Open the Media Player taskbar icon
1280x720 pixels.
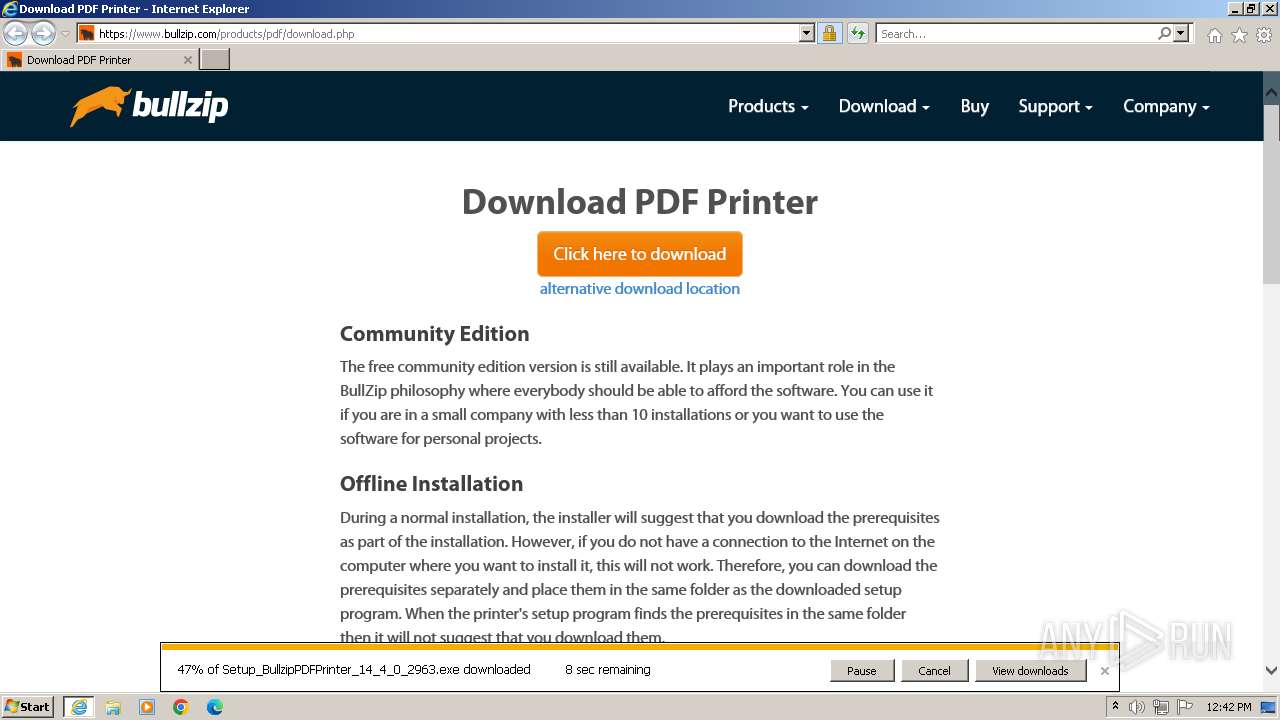coord(147,707)
